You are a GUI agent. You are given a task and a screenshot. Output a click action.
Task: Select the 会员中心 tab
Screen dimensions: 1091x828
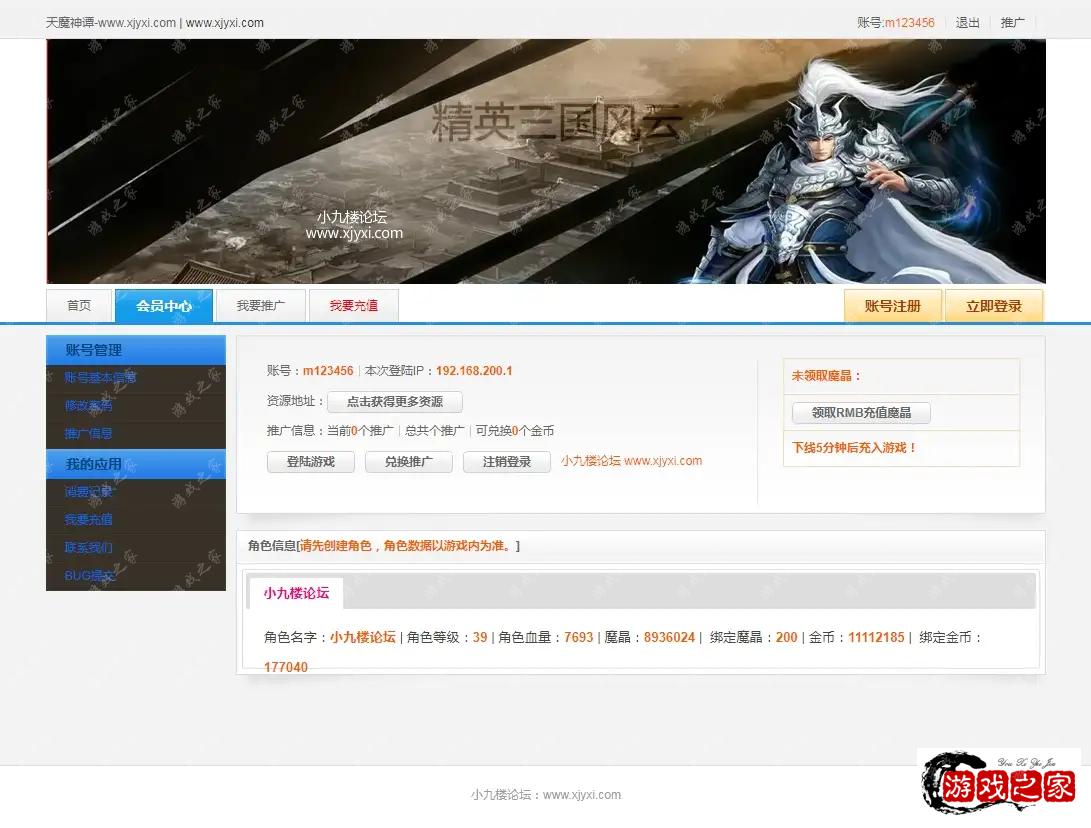click(x=164, y=306)
